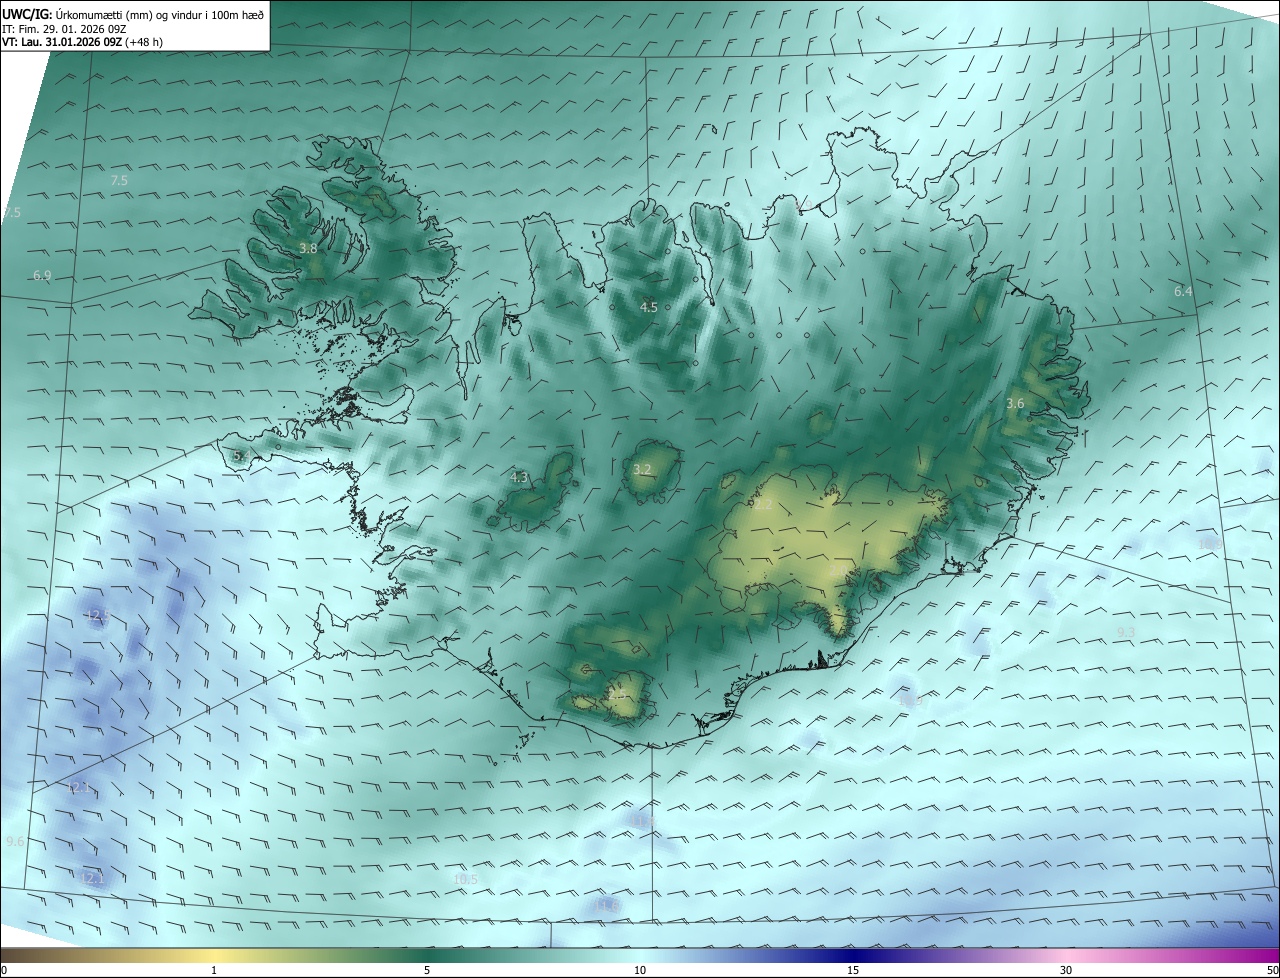Click the '30' tick on the color scale

[1066, 971]
